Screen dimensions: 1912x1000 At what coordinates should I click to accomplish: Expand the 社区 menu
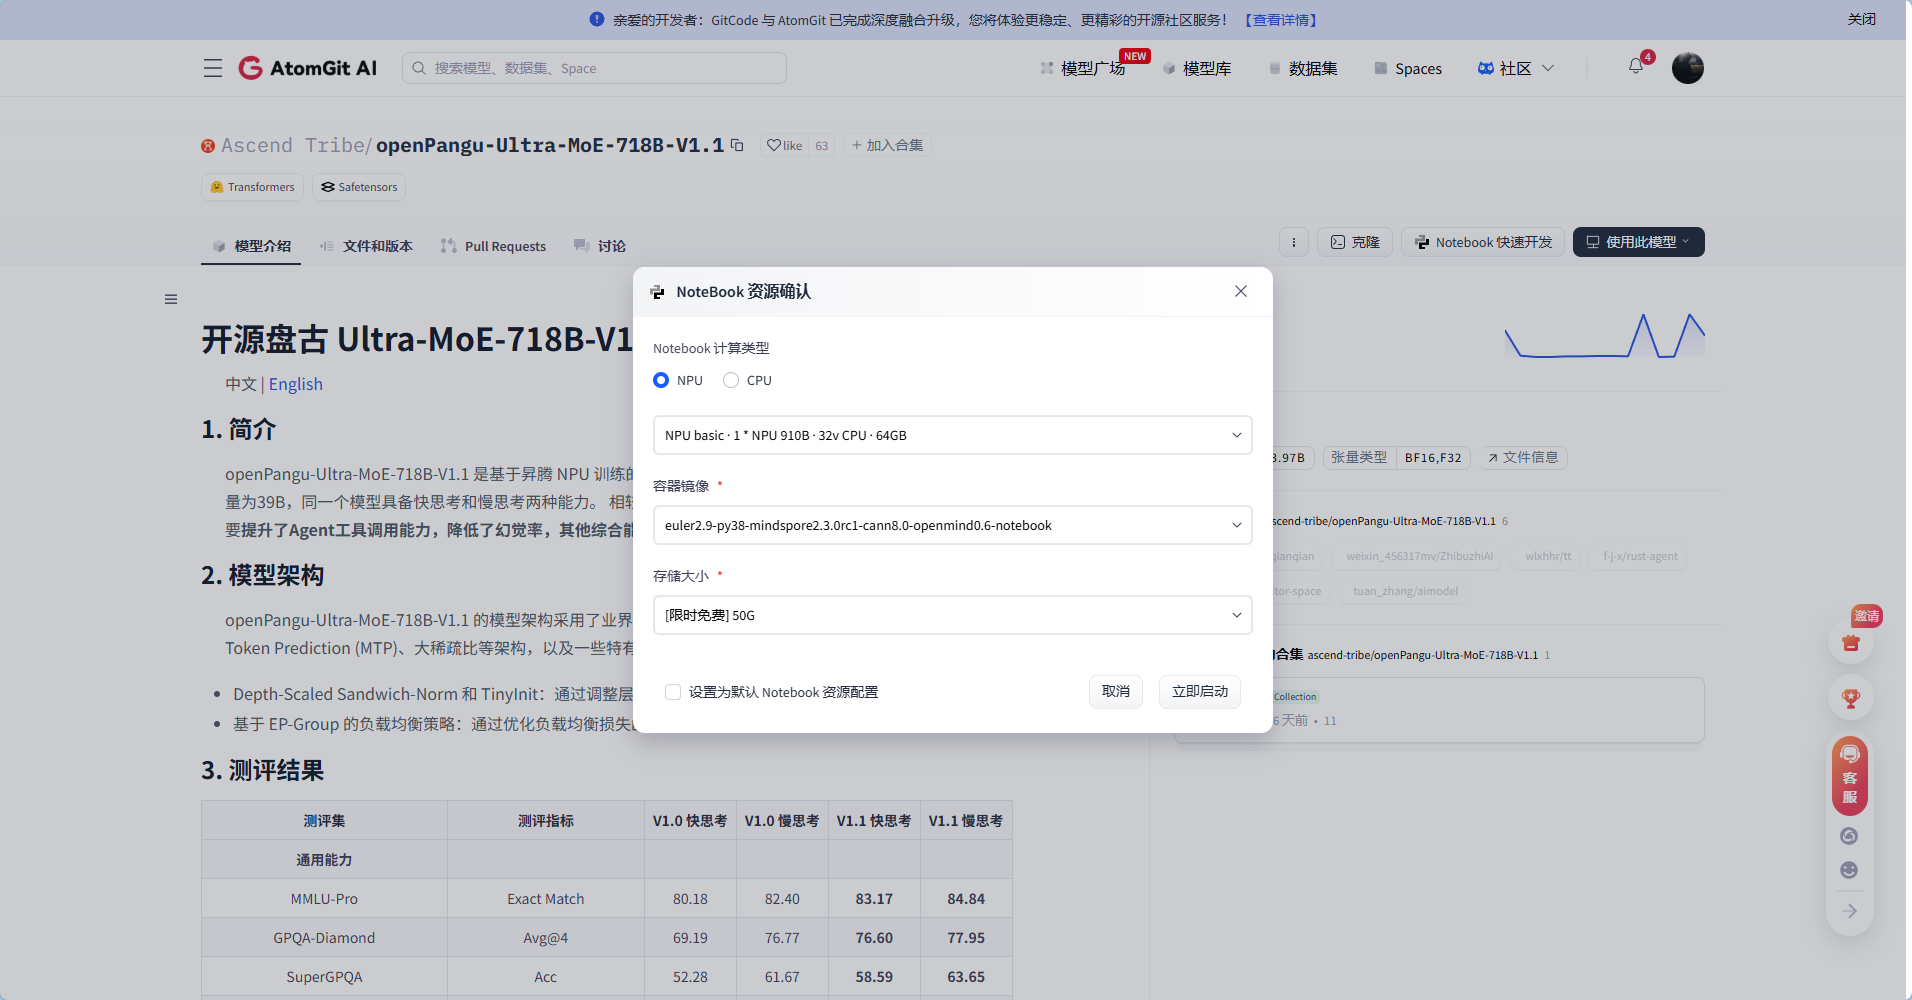coord(1515,68)
